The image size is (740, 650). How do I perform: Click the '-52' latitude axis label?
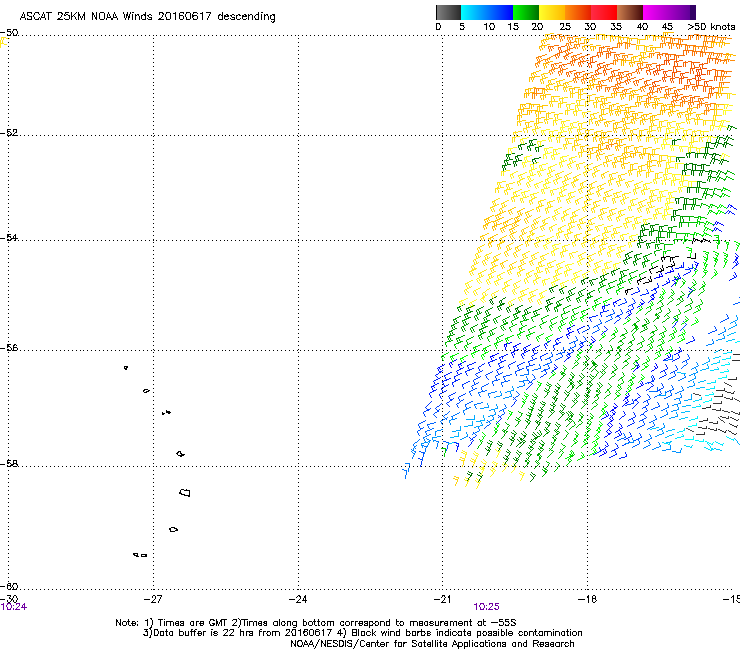[x=9, y=133]
